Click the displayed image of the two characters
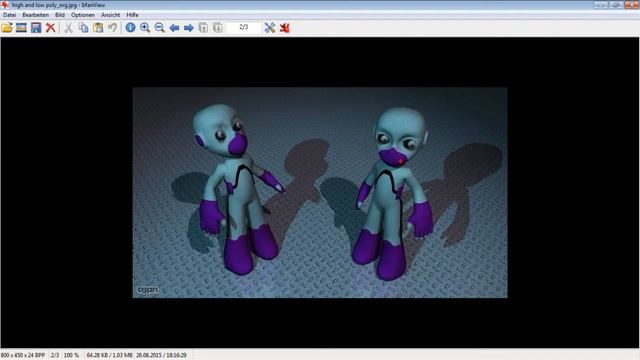 pos(320,193)
